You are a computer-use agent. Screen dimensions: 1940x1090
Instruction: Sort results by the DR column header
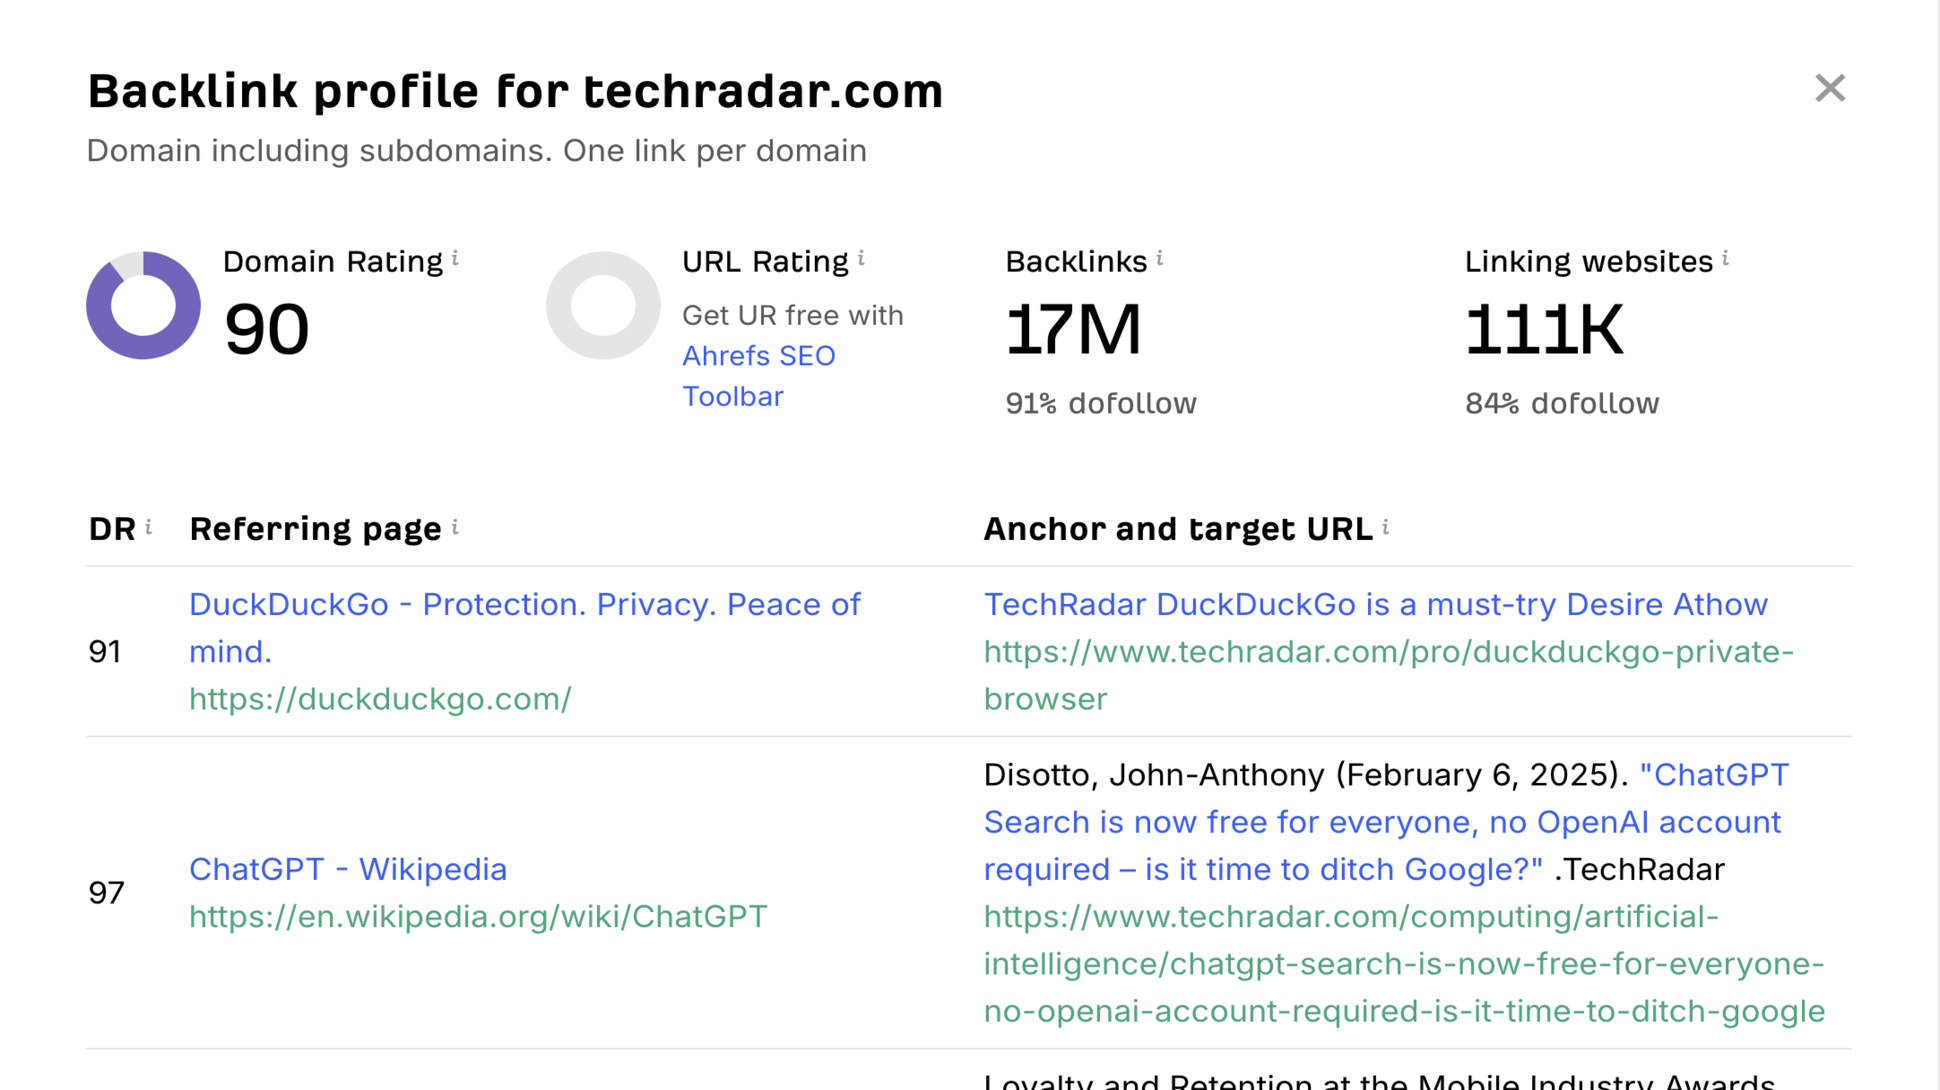(112, 528)
